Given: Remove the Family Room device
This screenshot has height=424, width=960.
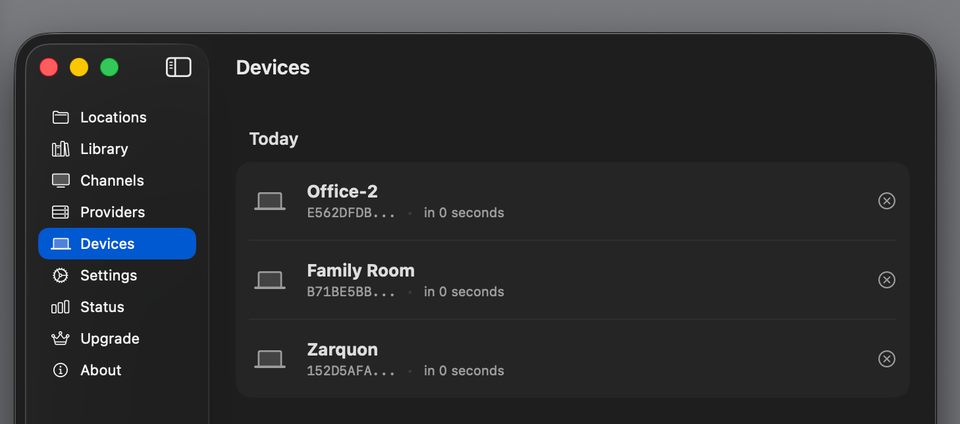Looking at the screenshot, I should pos(886,280).
